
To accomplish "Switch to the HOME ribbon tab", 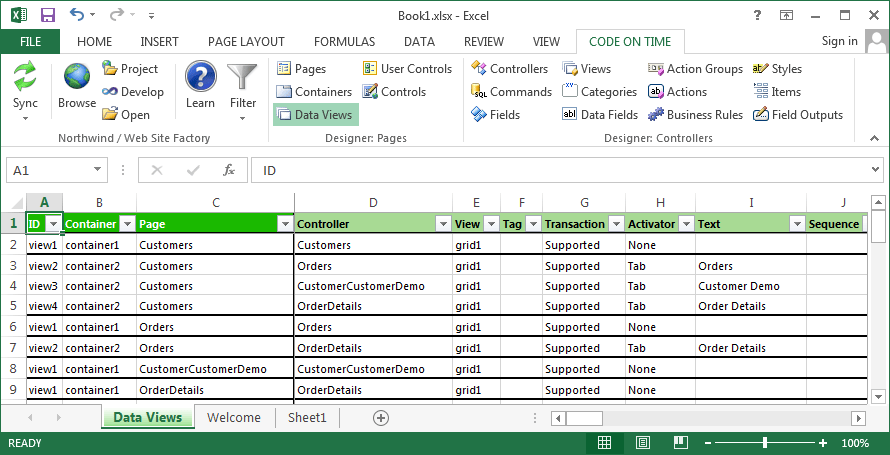I will pos(94,41).
